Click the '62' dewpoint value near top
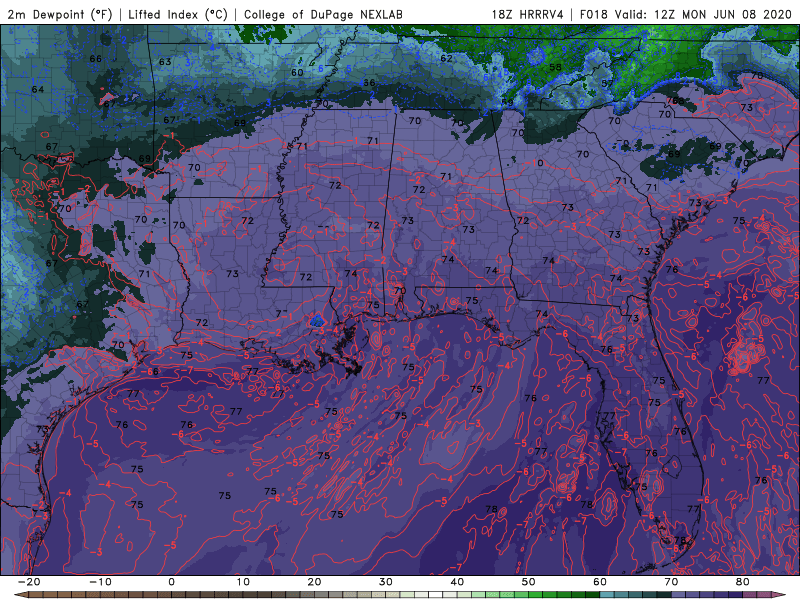The width and height of the screenshot is (800, 600). click(446, 58)
